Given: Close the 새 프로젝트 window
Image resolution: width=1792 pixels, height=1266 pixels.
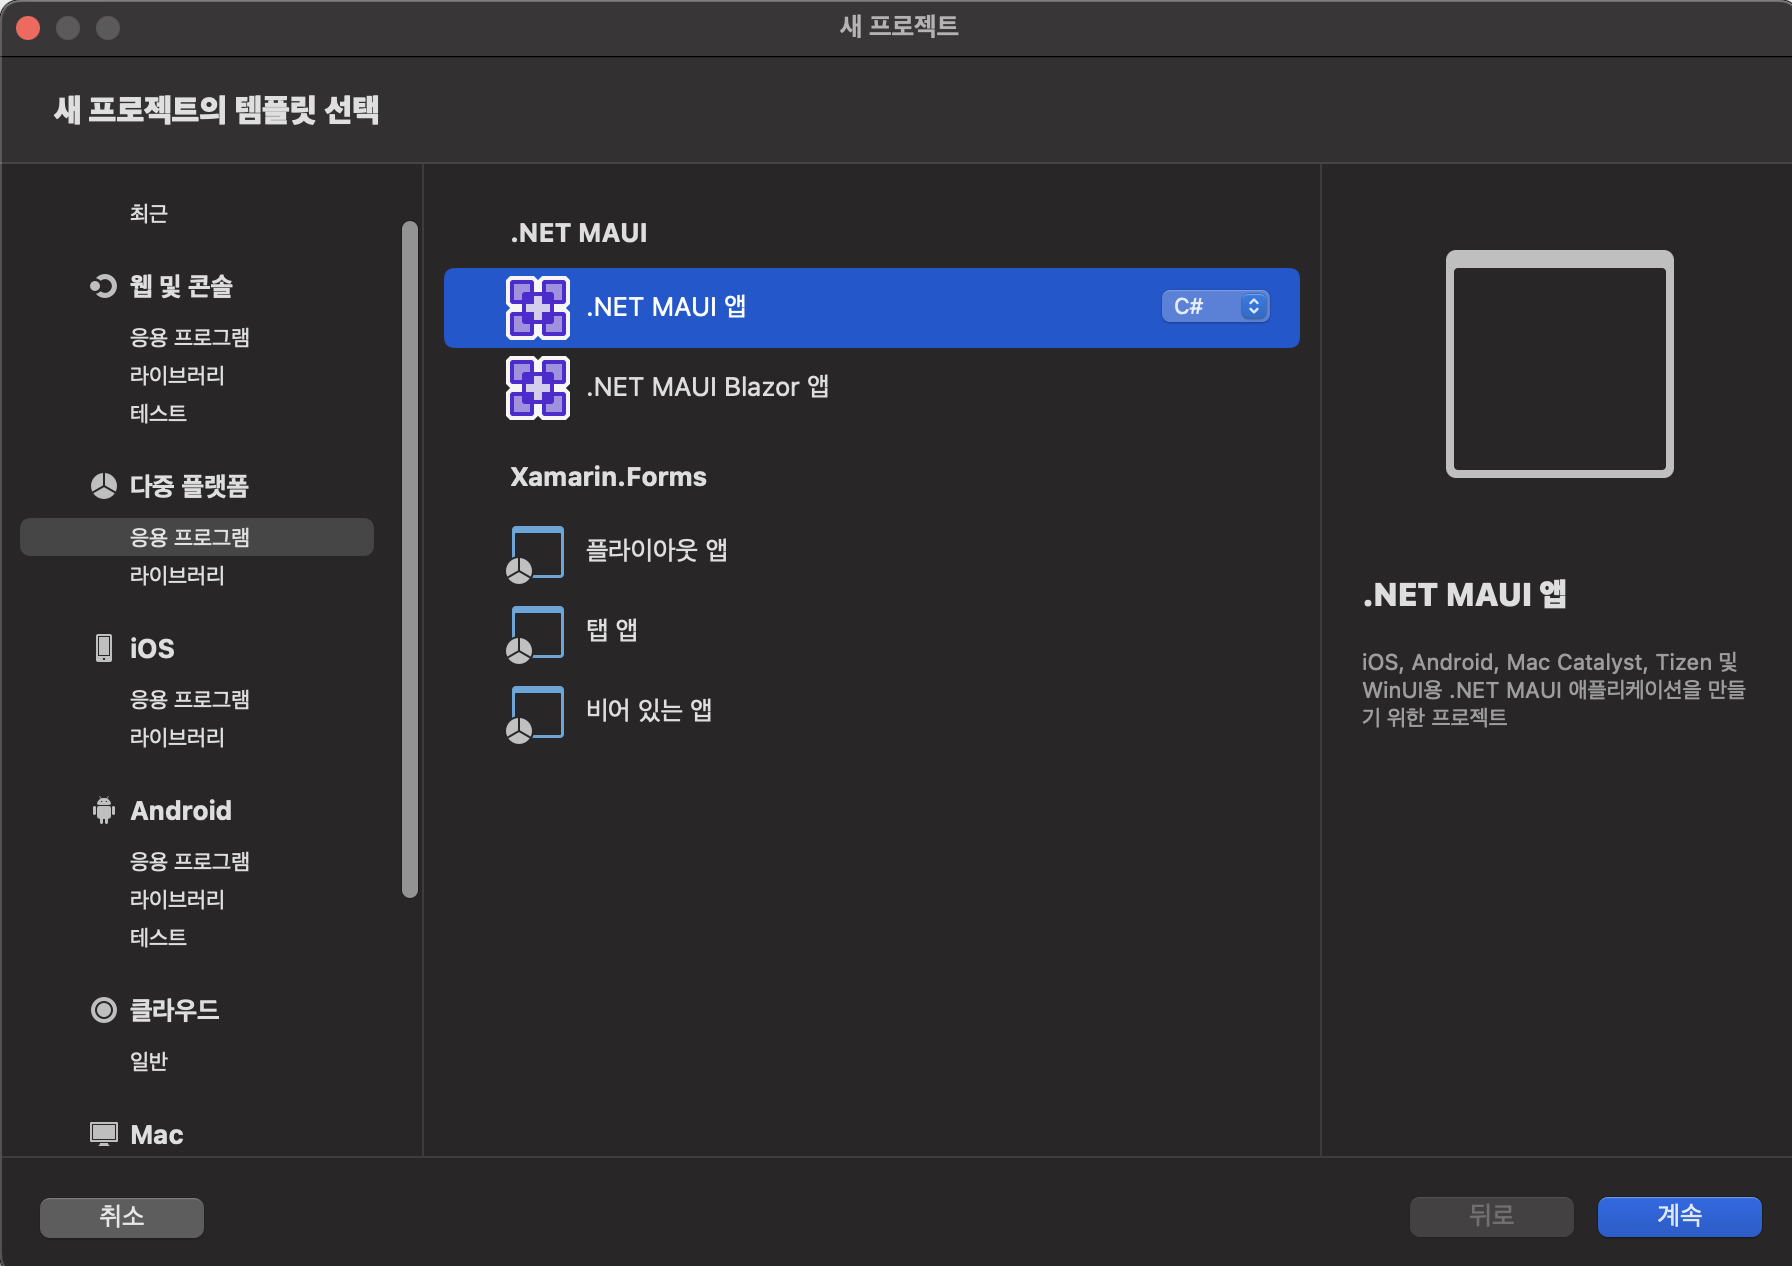Looking at the screenshot, I should click(x=28, y=28).
